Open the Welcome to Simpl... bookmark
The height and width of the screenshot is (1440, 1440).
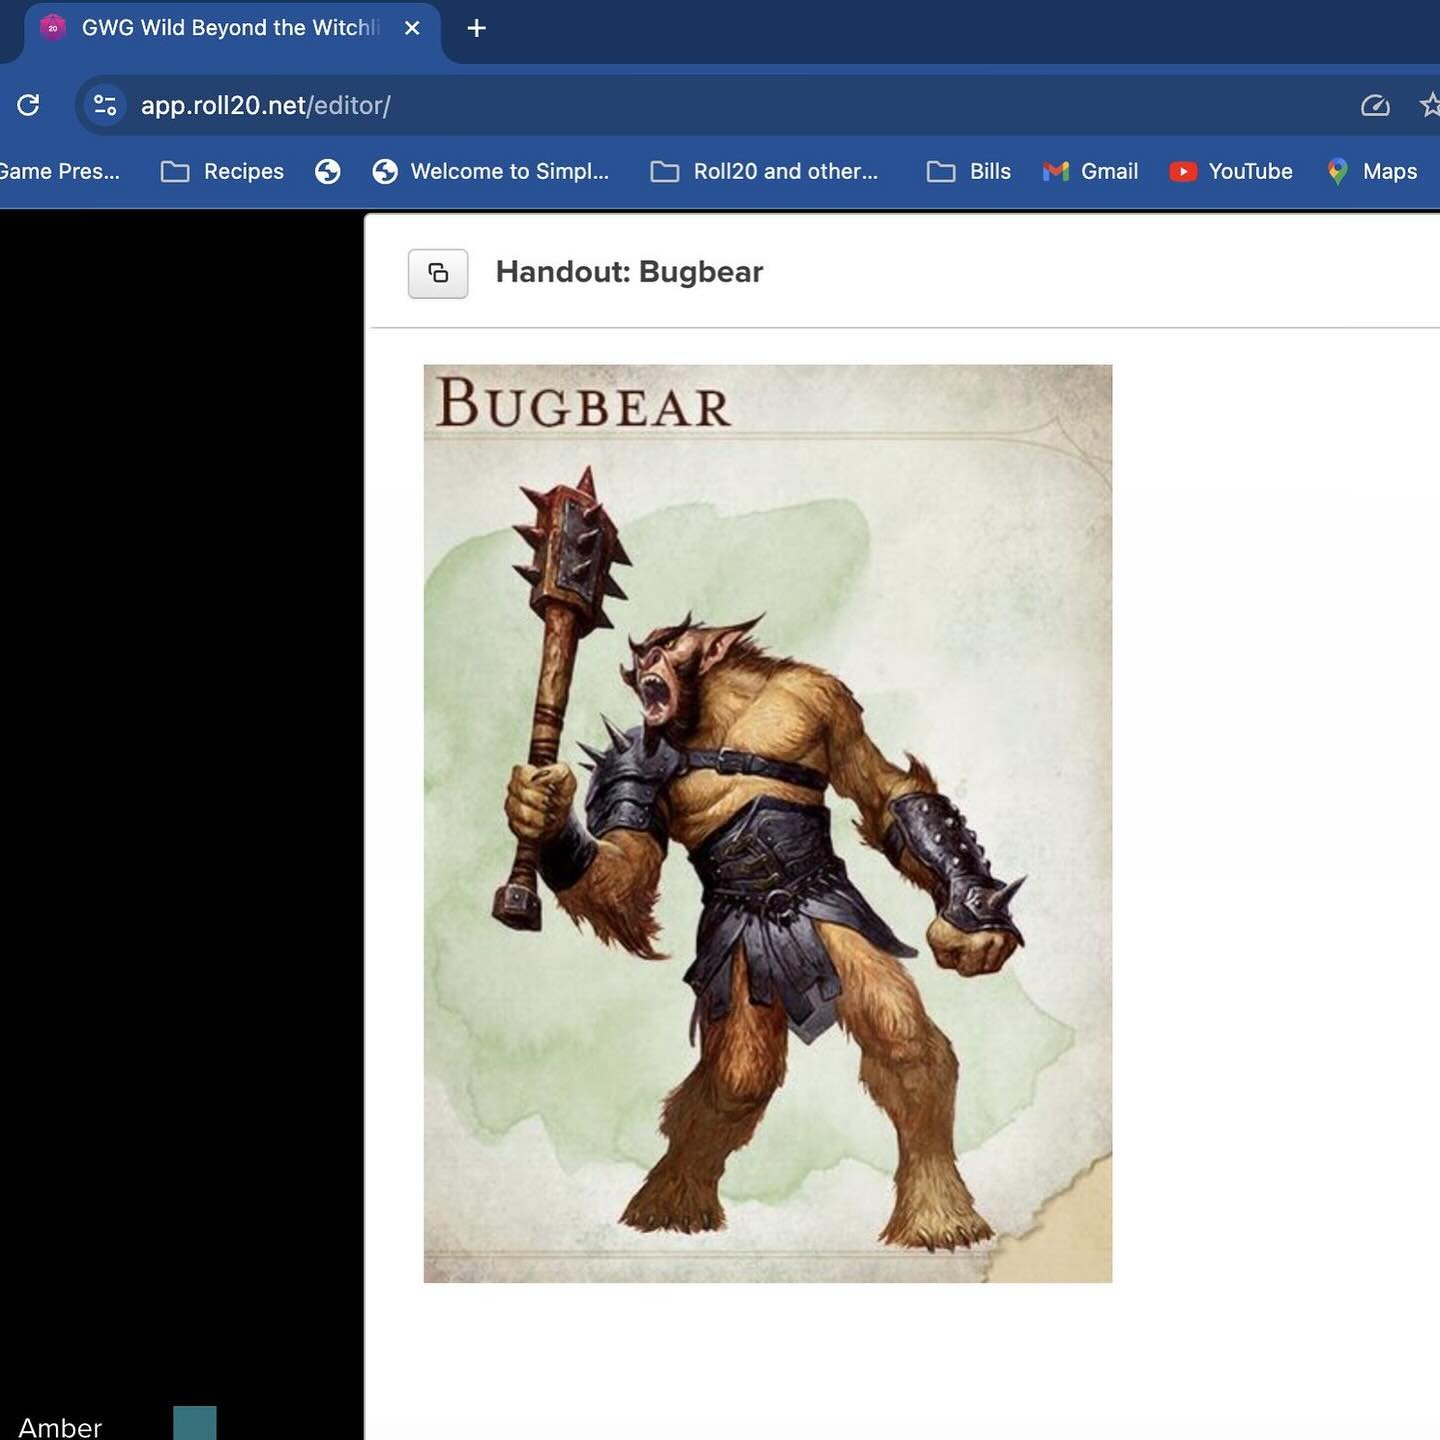click(x=490, y=171)
